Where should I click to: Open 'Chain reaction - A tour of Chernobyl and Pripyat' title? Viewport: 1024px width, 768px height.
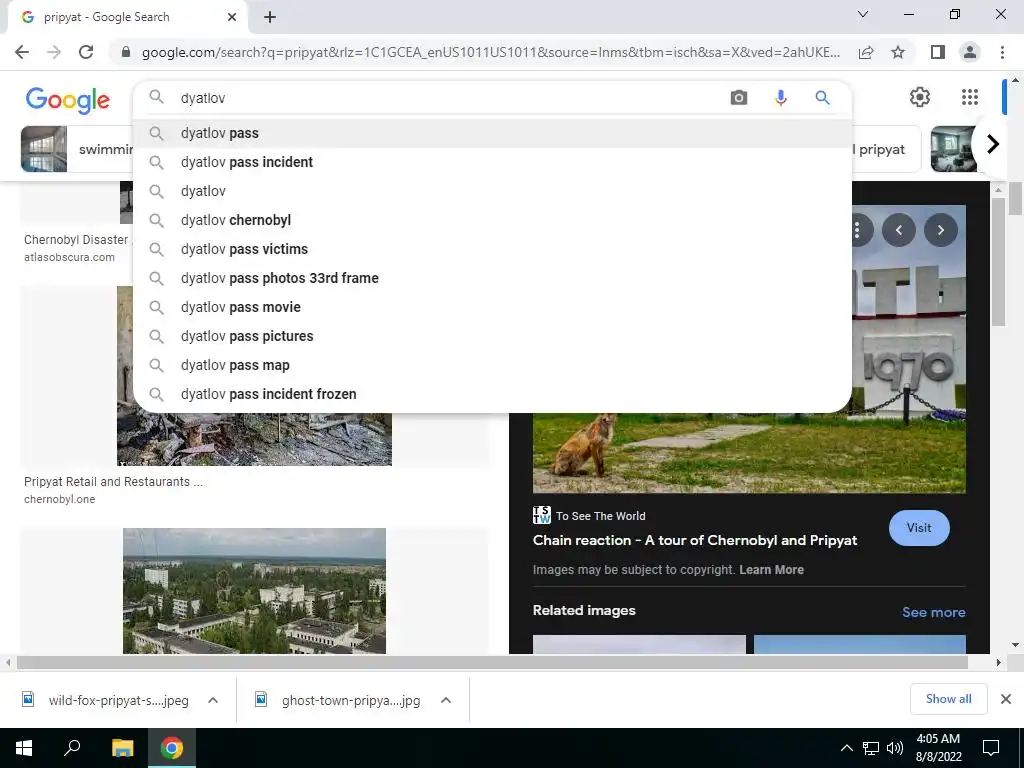tap(695, 540)
